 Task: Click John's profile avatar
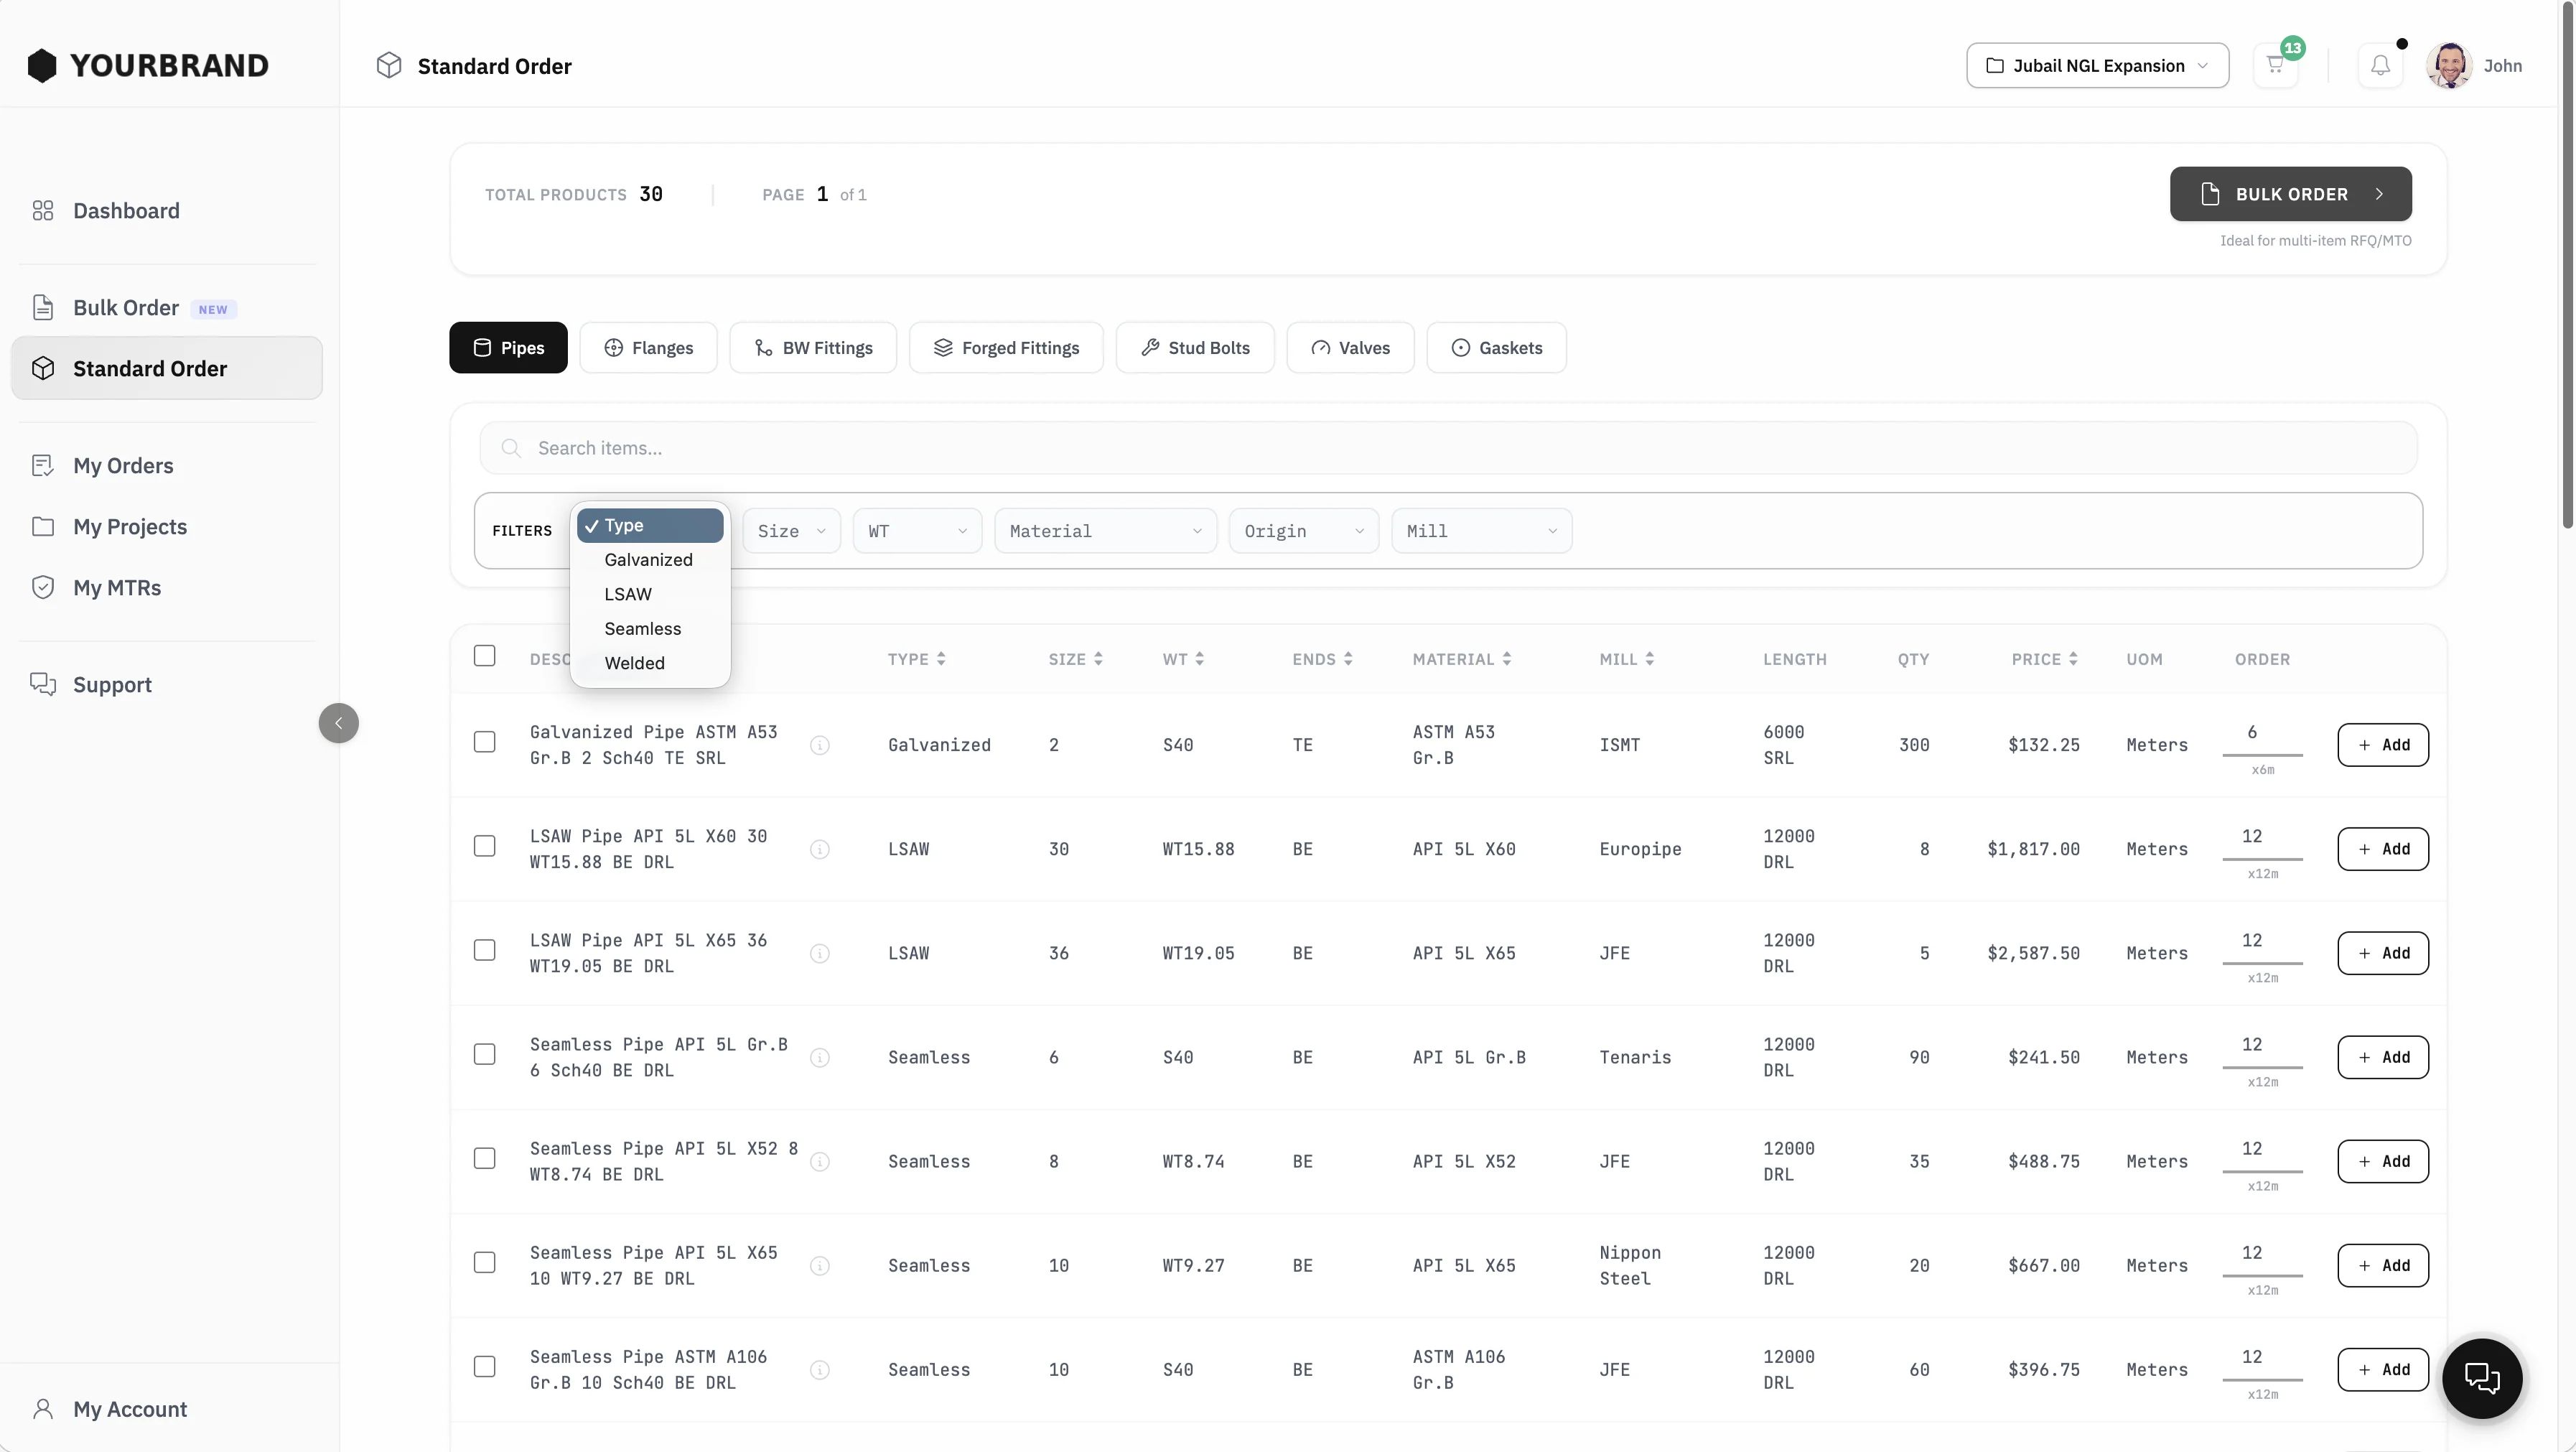coord(2449,66)
